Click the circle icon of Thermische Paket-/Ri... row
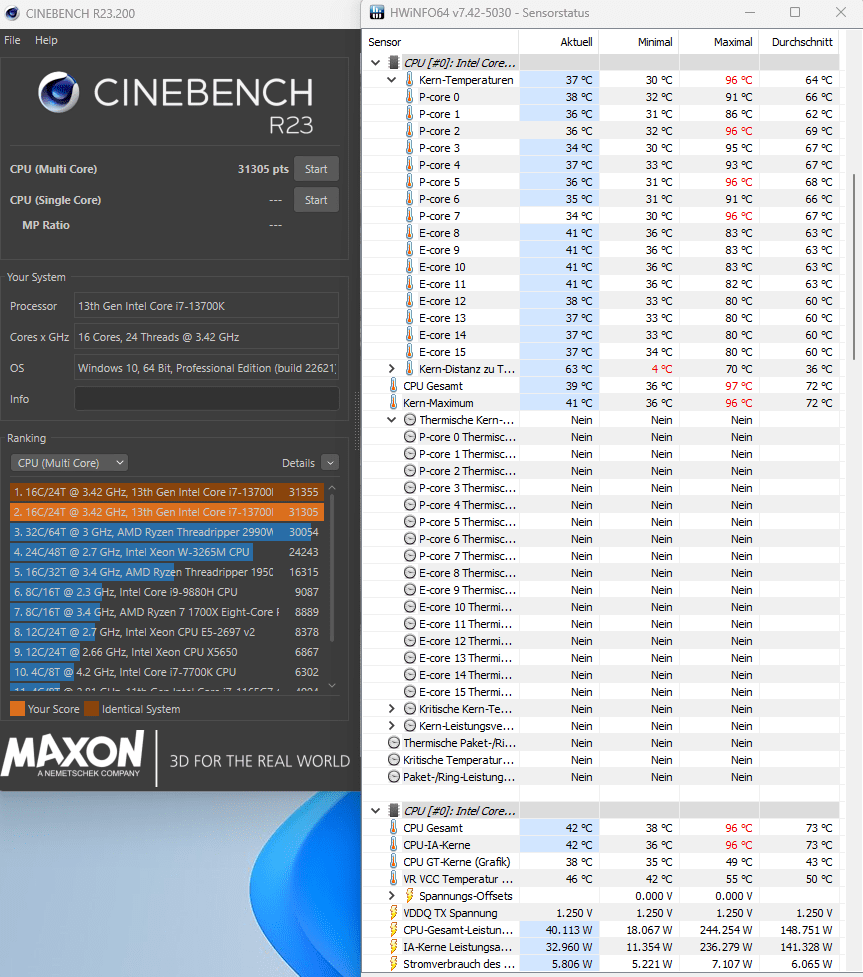863x977 pixels. [x=394, y=743]
